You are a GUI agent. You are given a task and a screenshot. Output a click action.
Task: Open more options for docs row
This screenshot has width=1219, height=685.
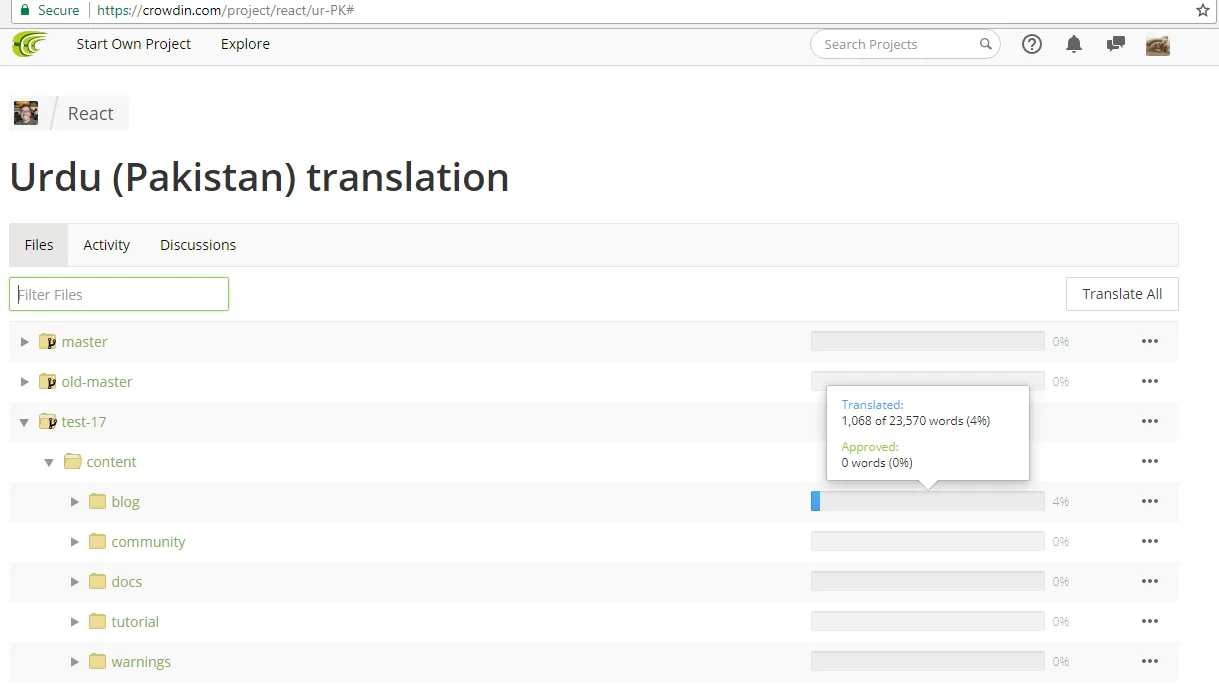(1150, 582)
